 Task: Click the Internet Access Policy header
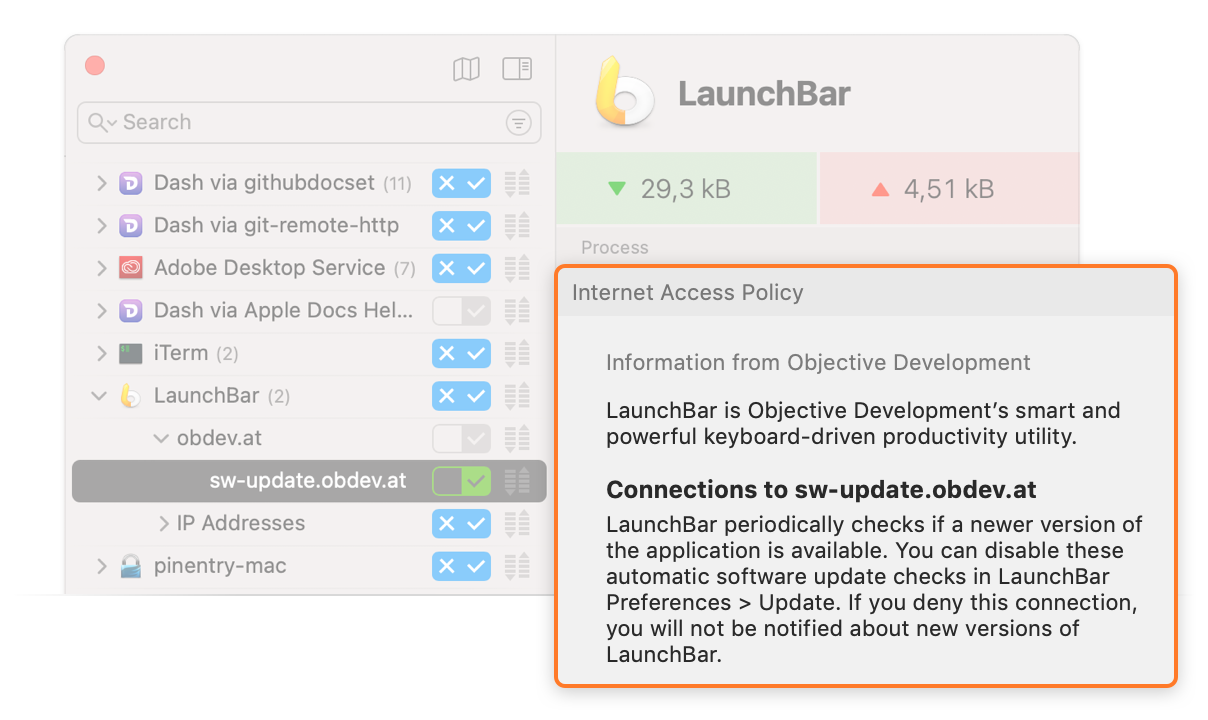(687, 293)
